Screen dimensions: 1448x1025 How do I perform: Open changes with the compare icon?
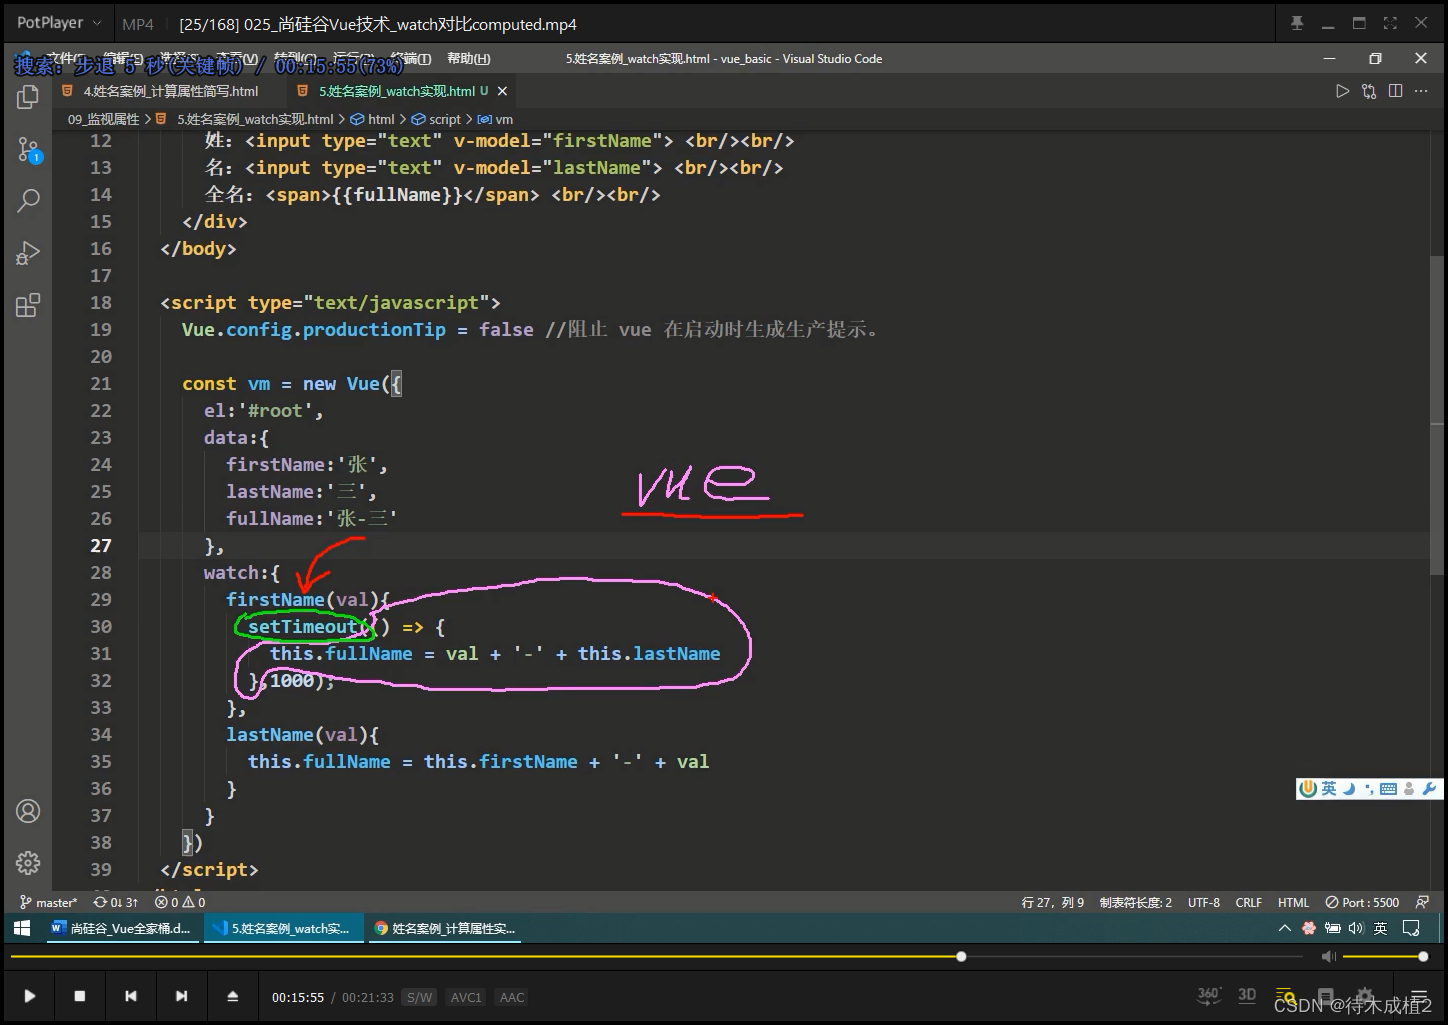coord(1369,91)
